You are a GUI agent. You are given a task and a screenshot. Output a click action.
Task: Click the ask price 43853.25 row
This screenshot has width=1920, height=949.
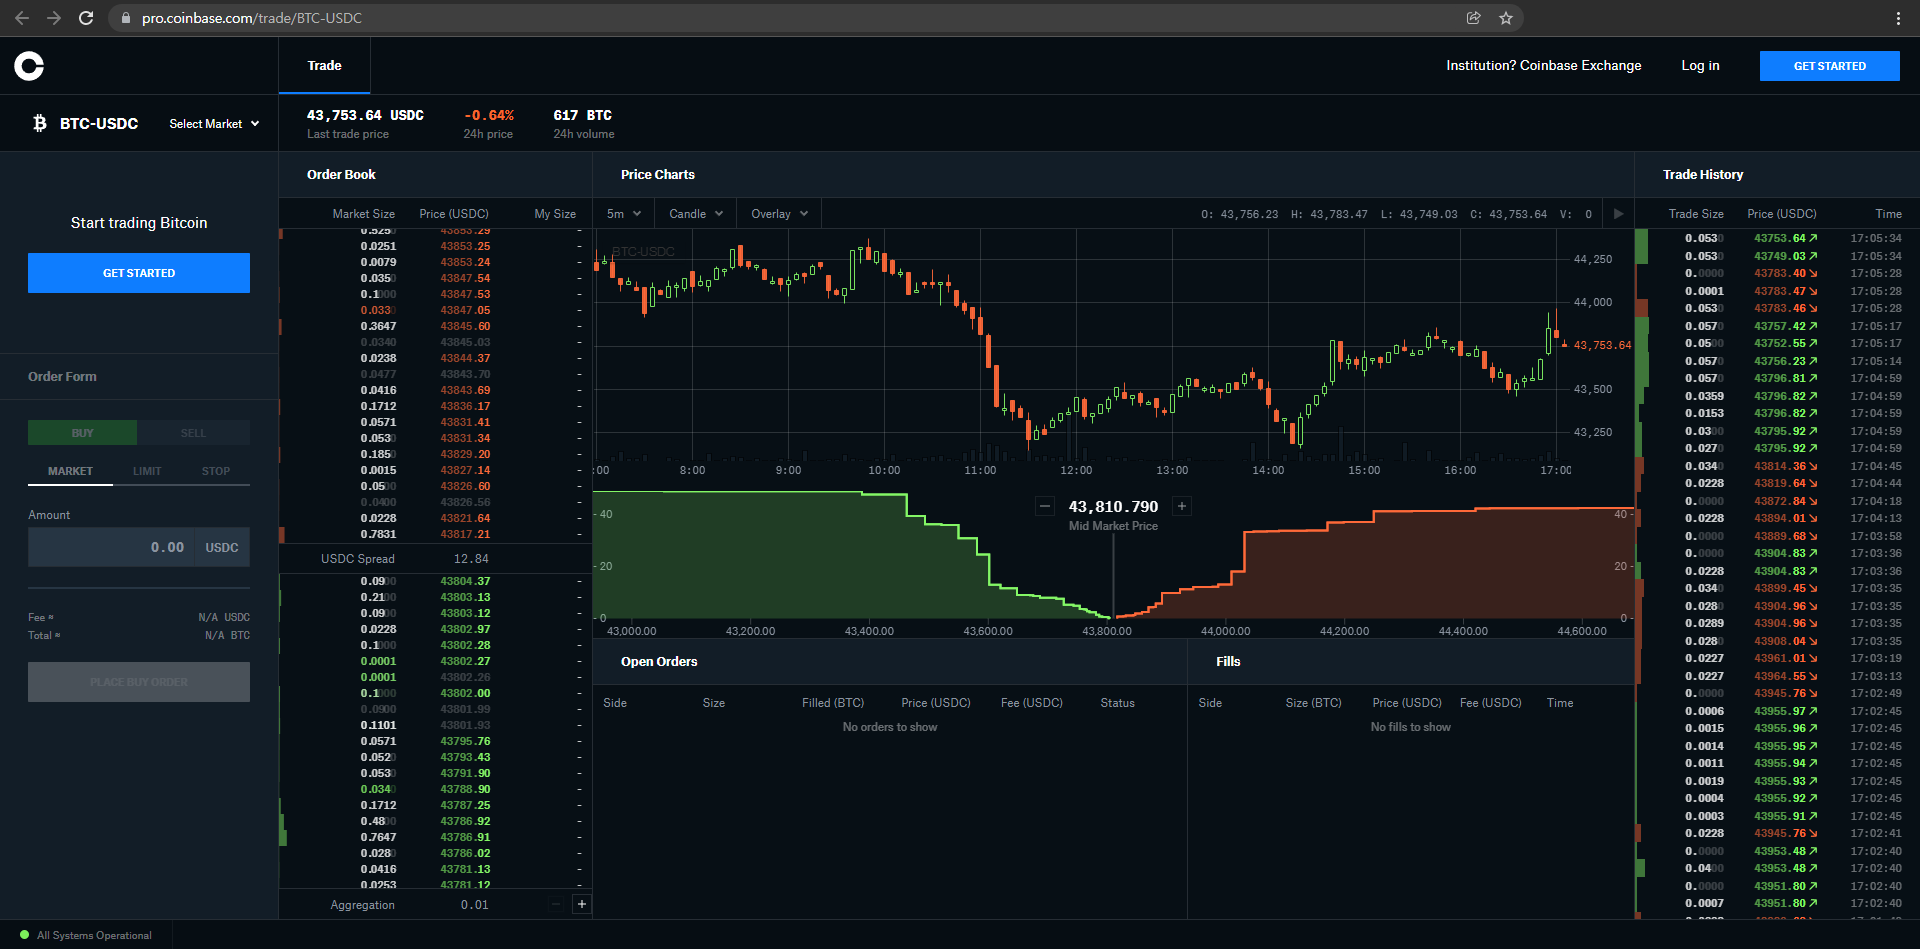tap(435, 246)
